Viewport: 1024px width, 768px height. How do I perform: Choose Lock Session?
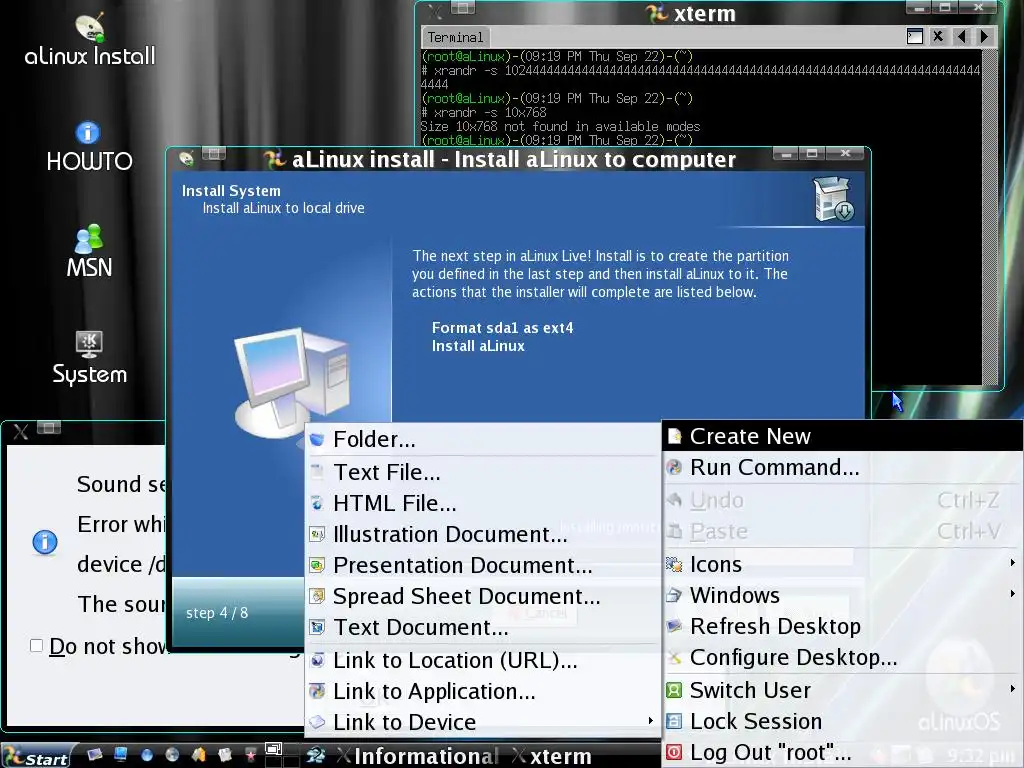[x=842, y=721]
